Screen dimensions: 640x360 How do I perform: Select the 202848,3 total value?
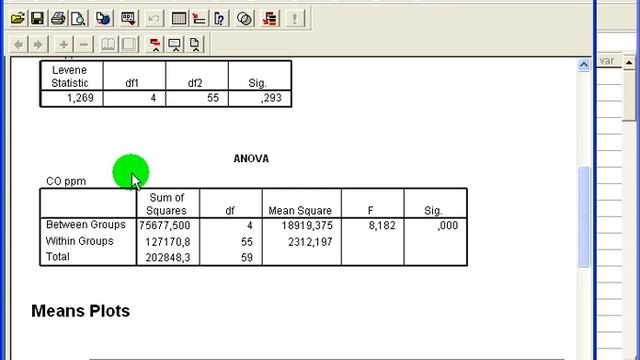point(168,258)
